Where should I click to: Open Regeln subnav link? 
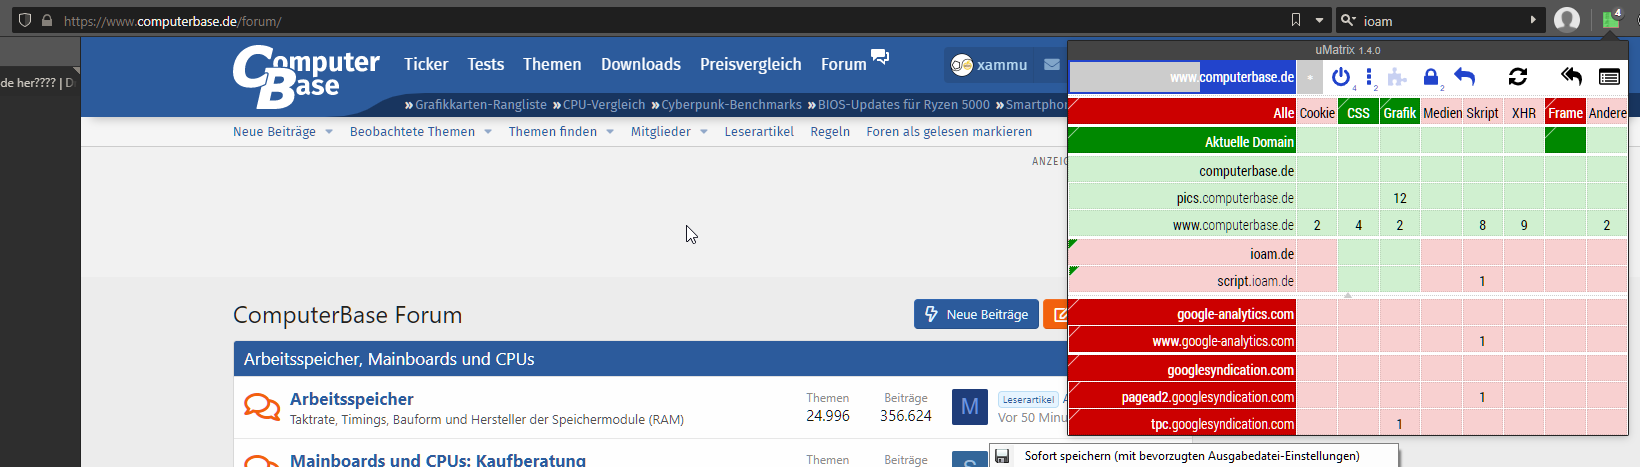pyautogui.click(x=830, y=131)
